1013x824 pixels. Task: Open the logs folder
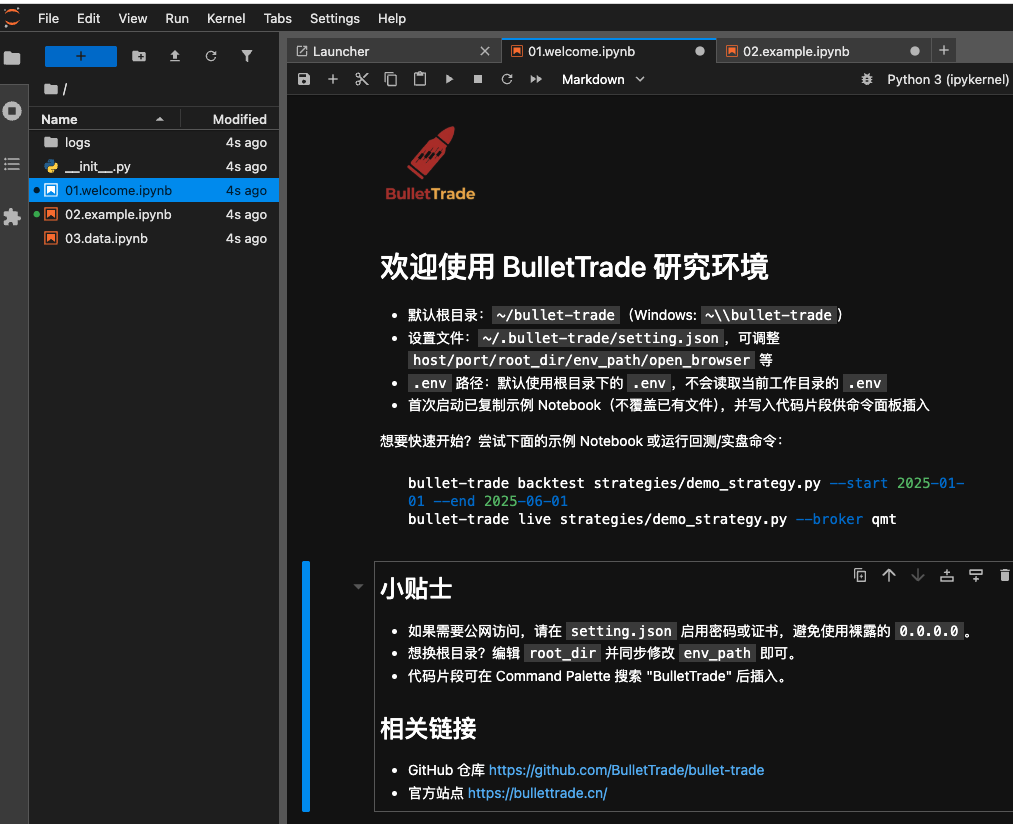point(154,142)
